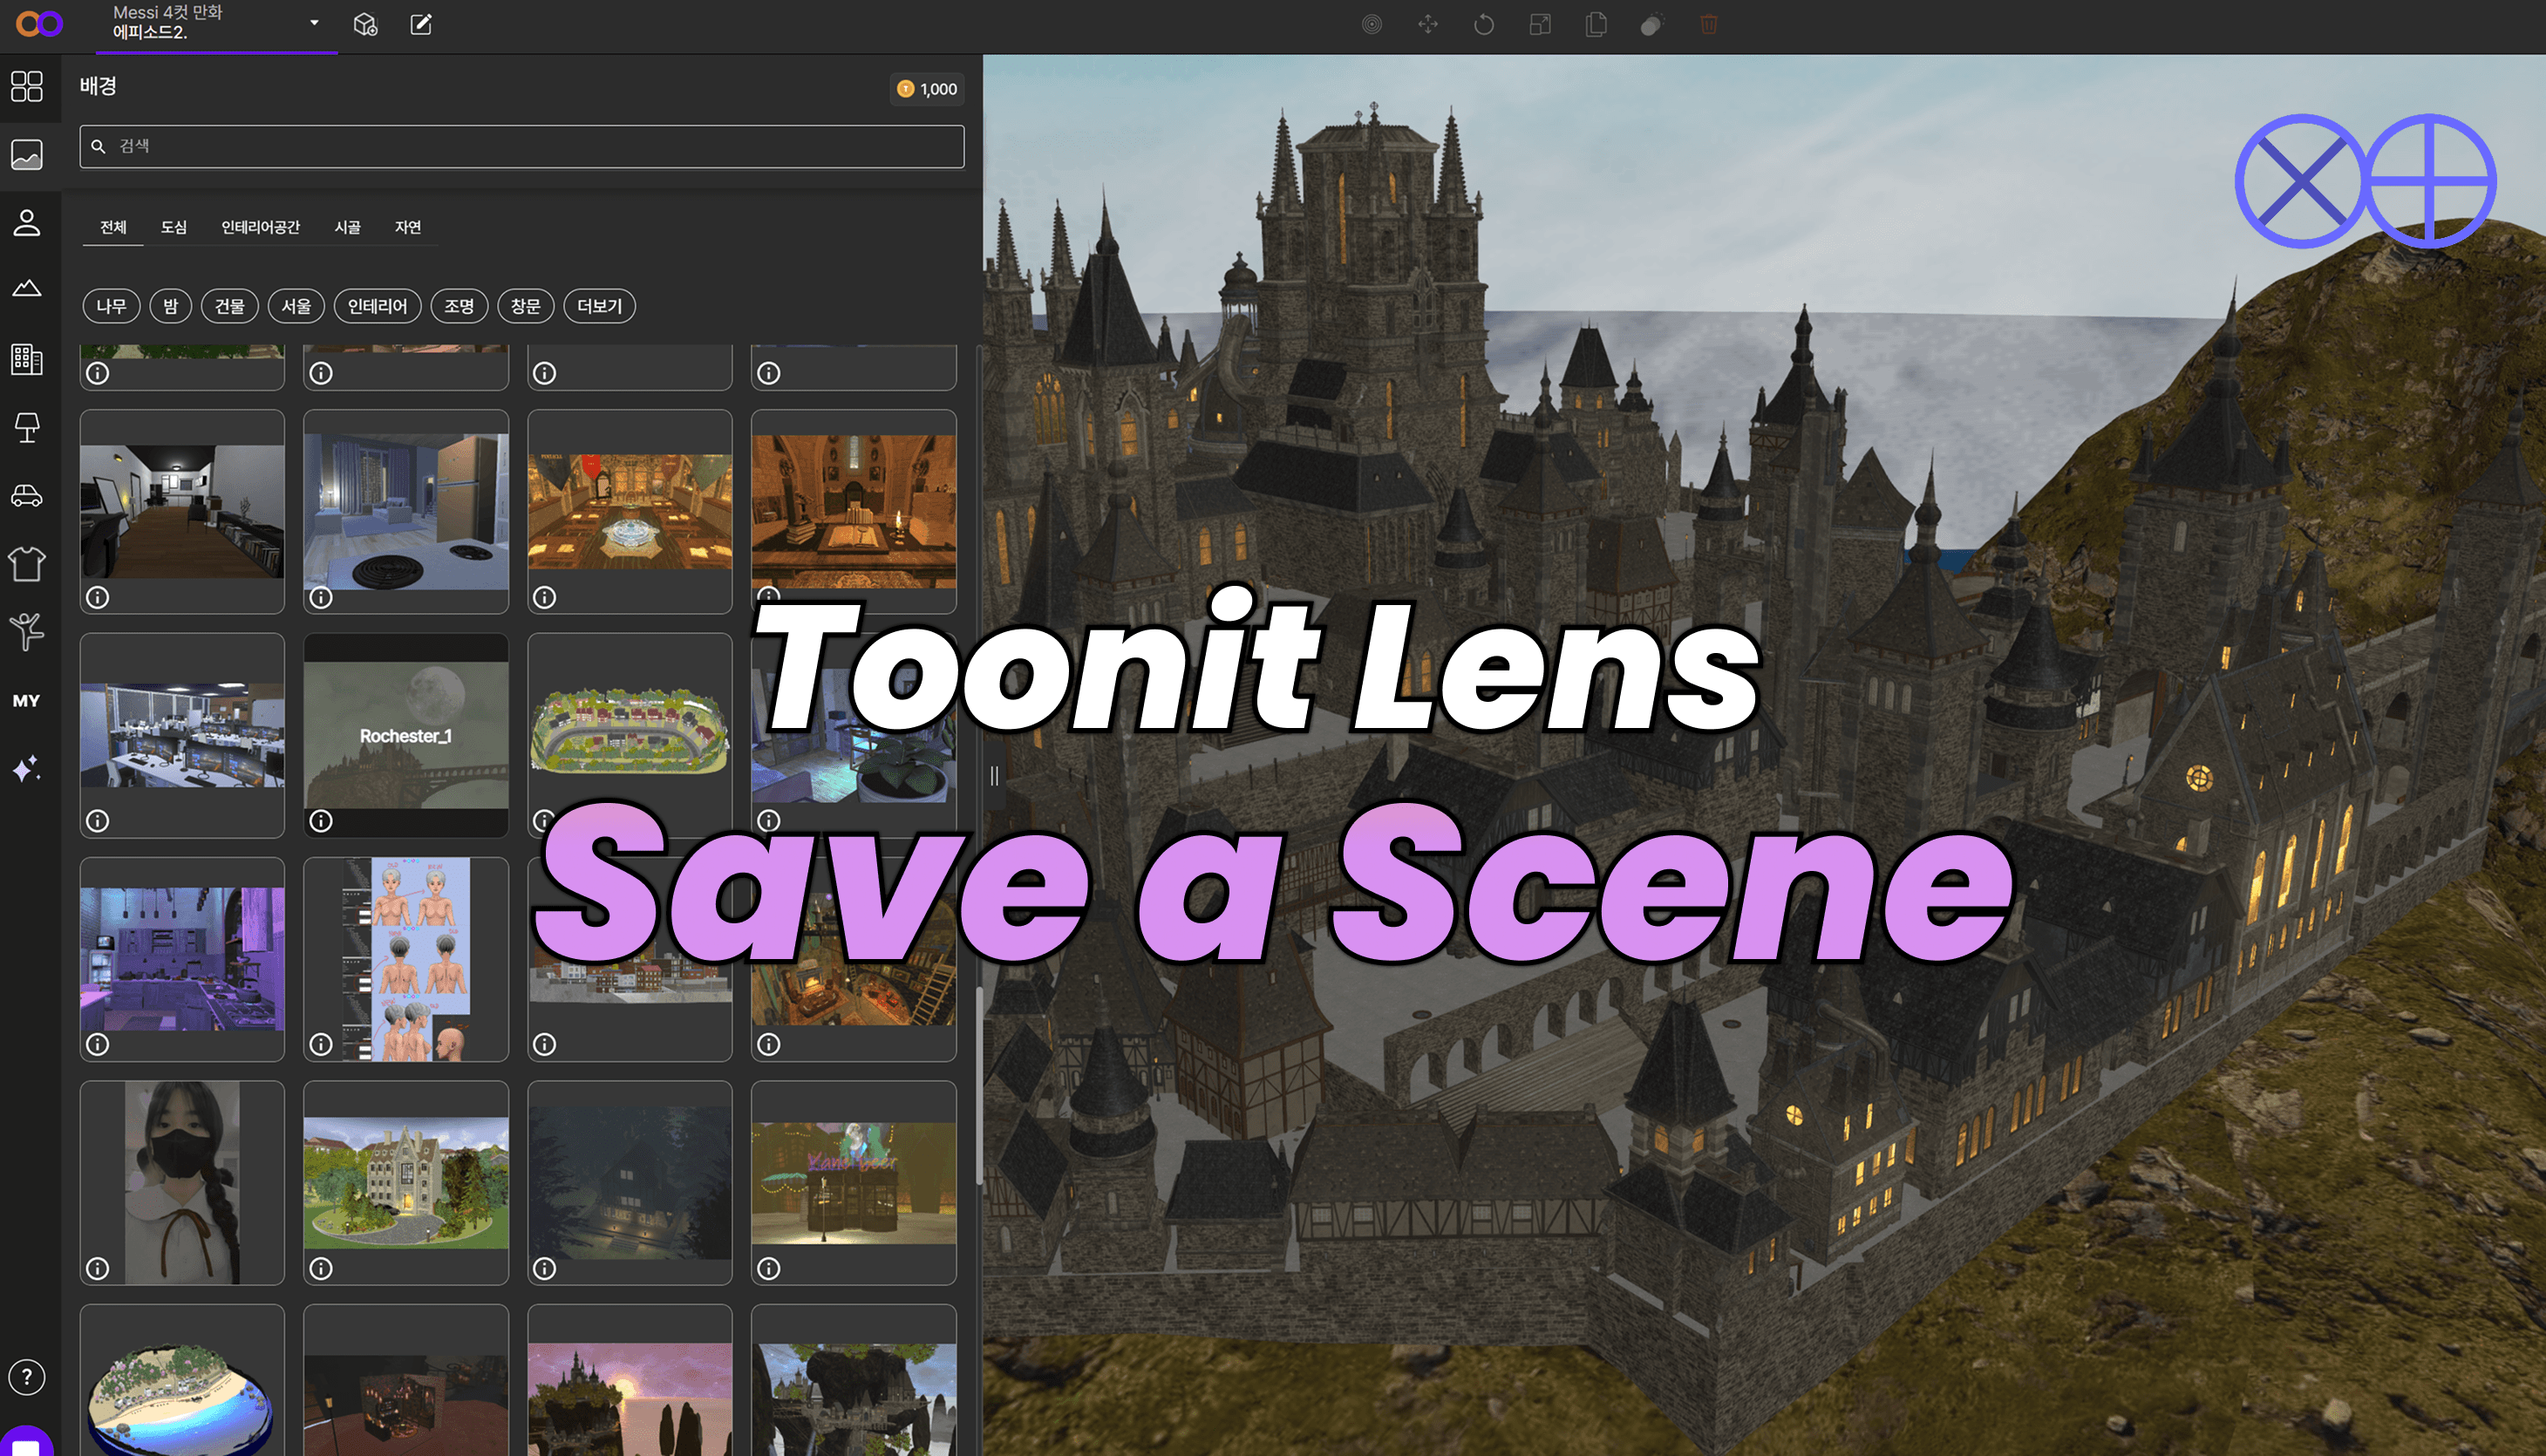
Task: Open the lamp props panel in sidebar
Action: 27,427
